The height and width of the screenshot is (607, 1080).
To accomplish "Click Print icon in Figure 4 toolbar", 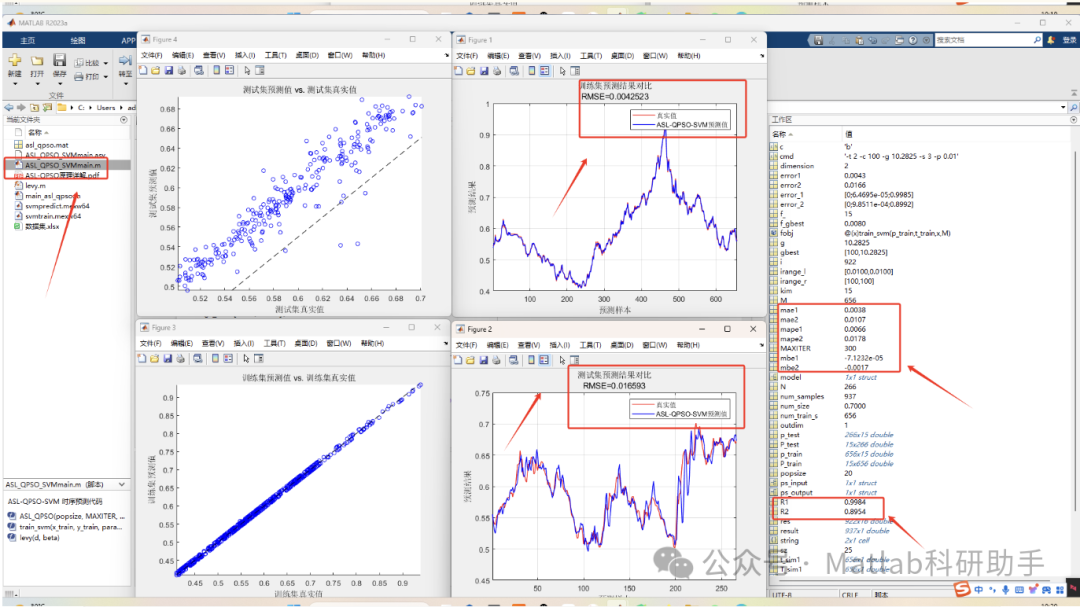I will pyautogui.click(x=182, y=70).
